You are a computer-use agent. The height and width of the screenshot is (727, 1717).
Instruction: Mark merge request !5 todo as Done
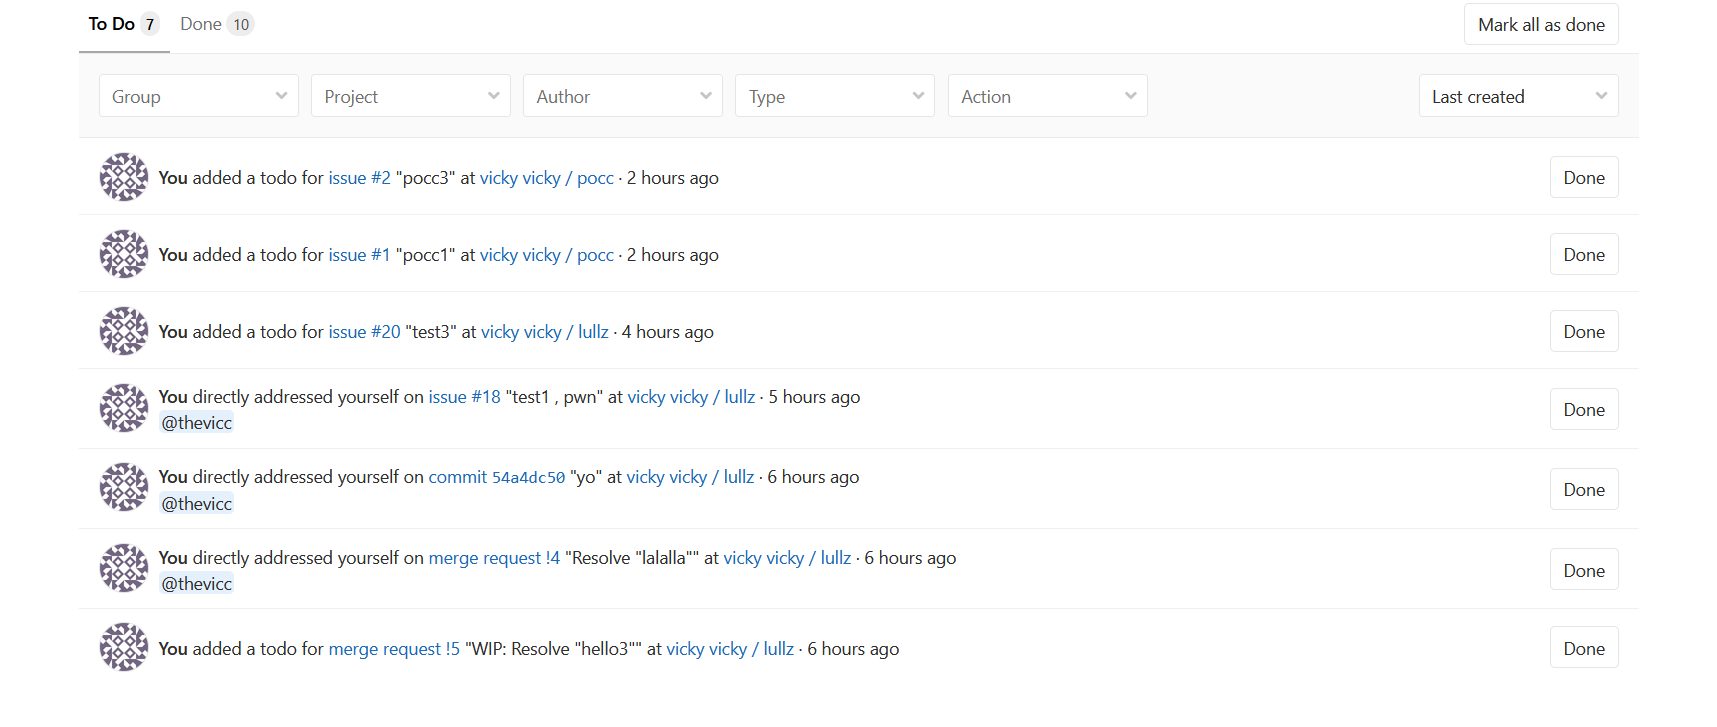tap(1583, 648)
